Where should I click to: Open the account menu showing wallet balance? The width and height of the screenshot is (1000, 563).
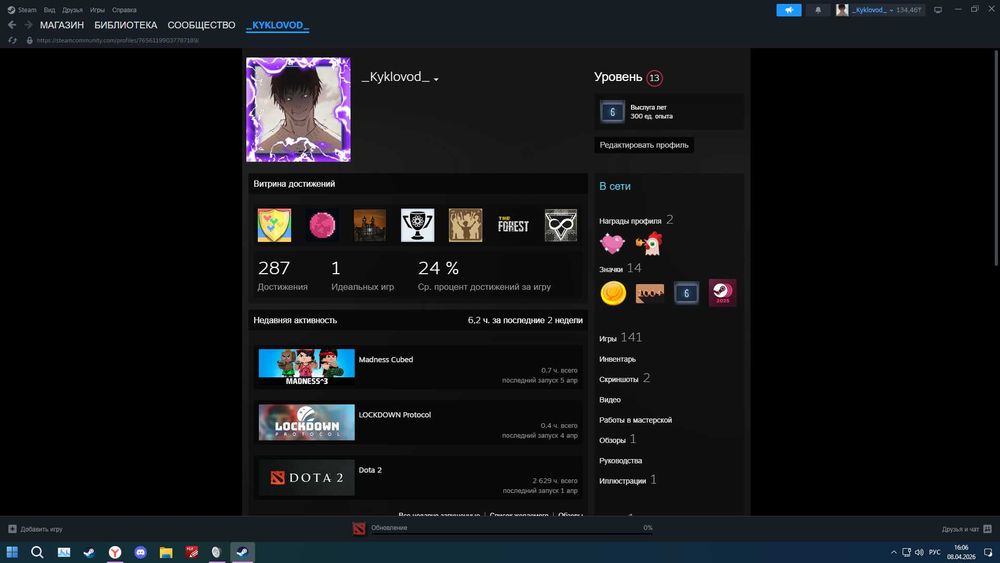click(x=879, y=10)
